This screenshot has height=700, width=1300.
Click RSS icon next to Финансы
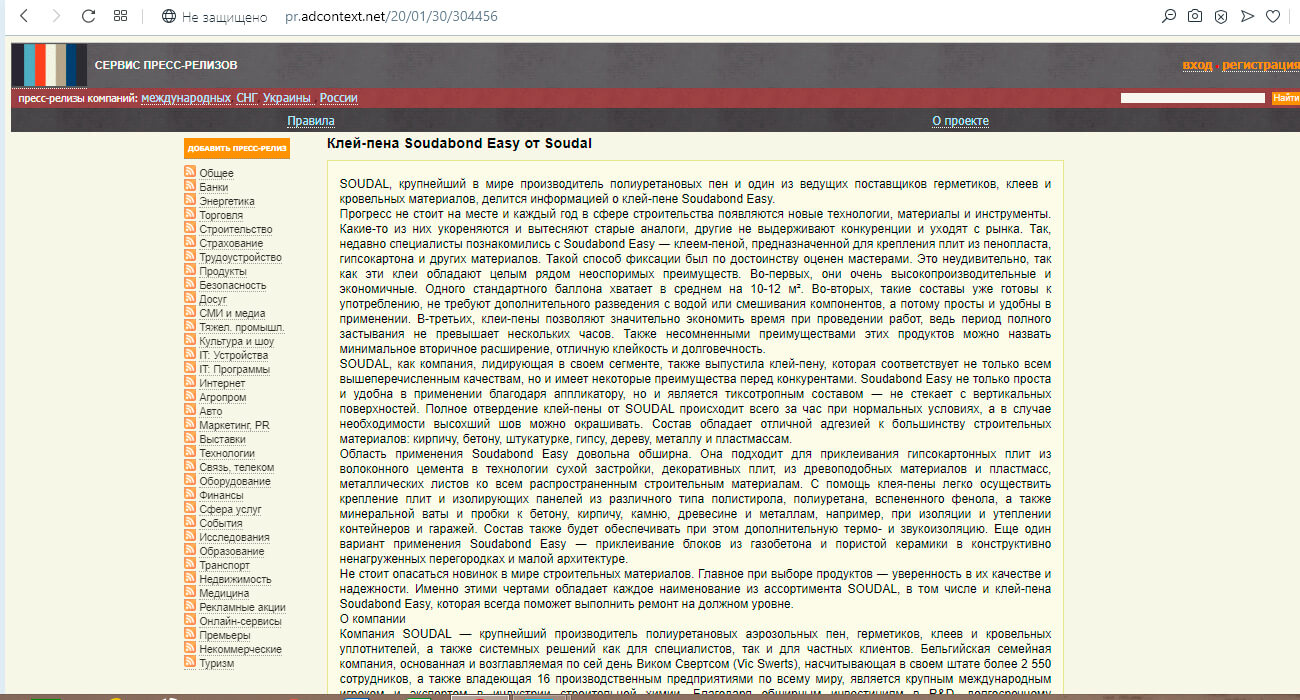pyautogui.click(x=190, y=495)
